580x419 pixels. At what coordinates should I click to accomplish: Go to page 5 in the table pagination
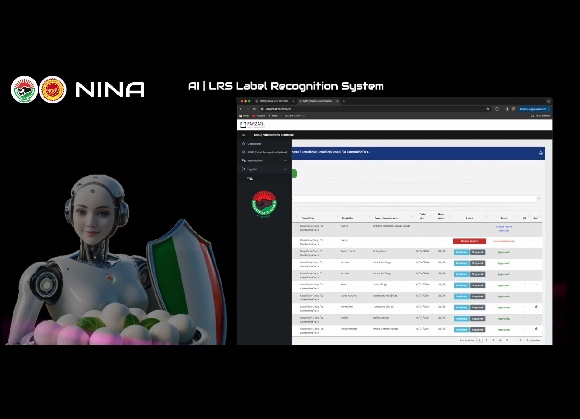[507, 340]
